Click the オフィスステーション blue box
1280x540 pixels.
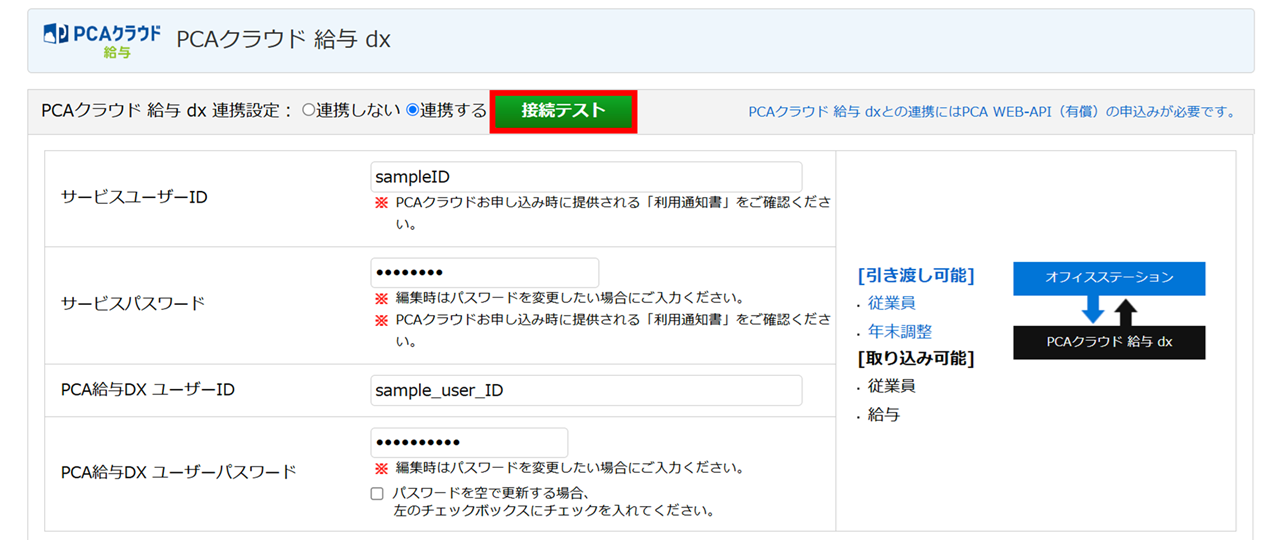(1109, 278)
